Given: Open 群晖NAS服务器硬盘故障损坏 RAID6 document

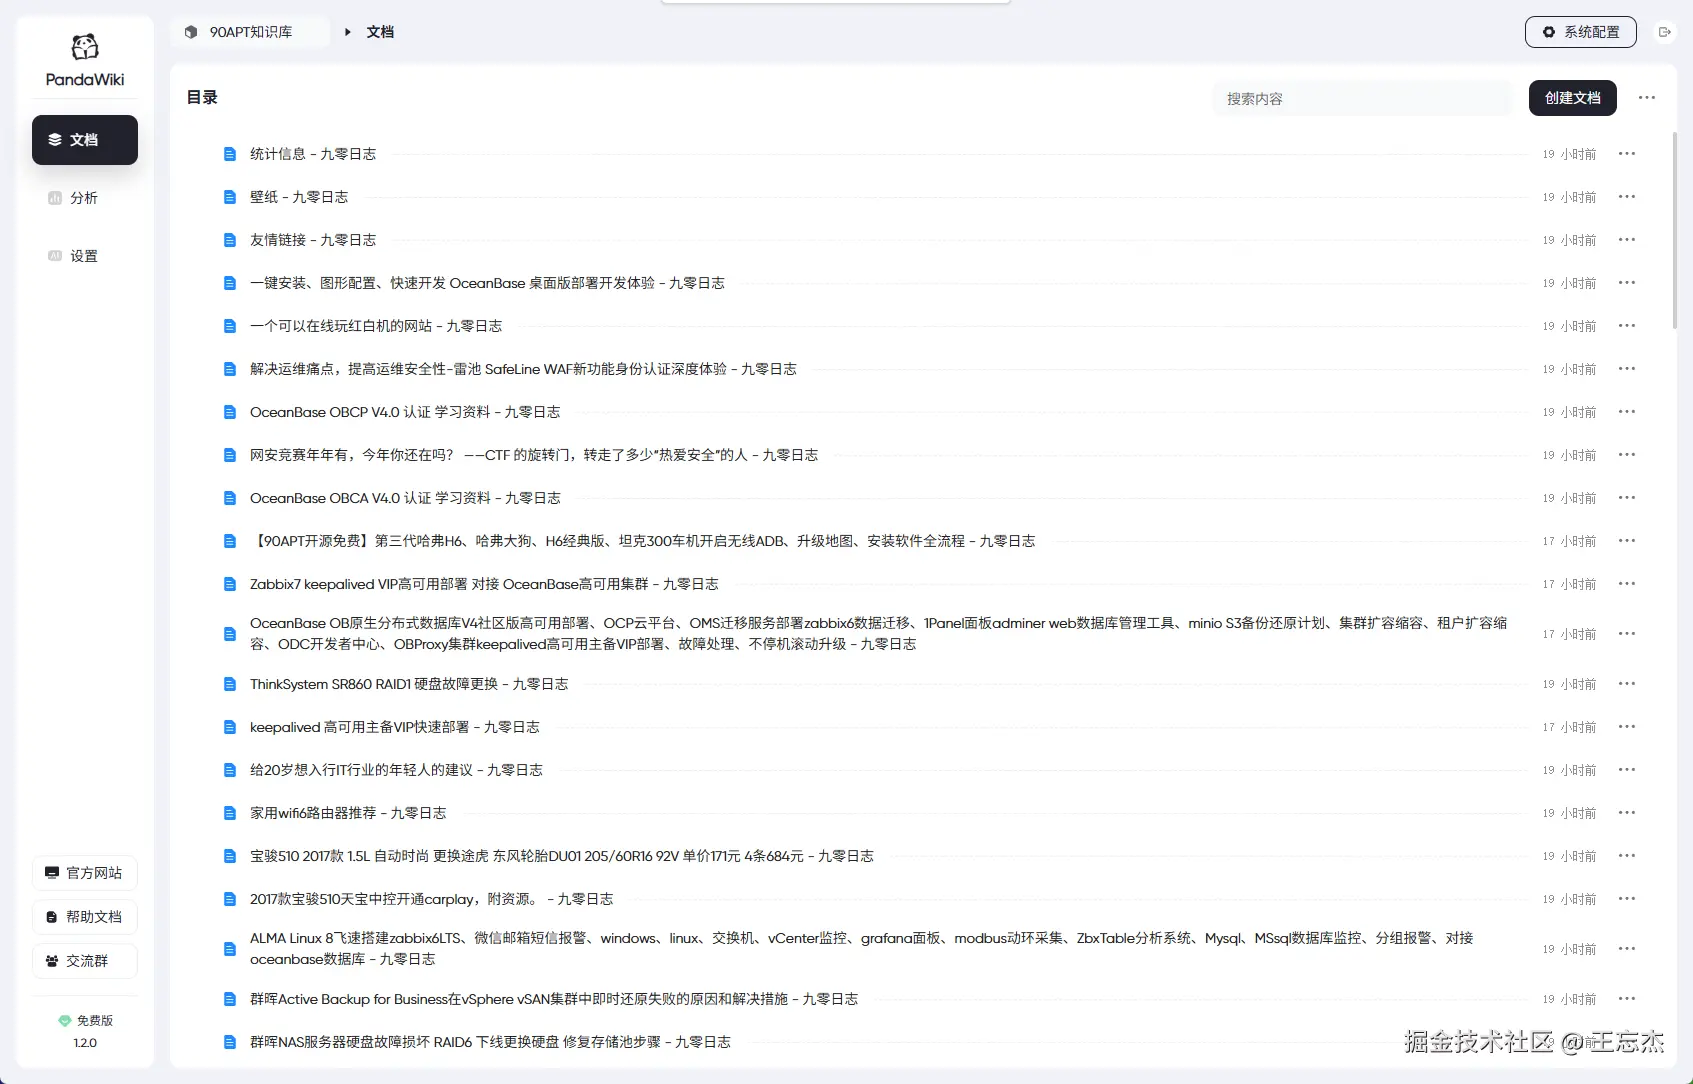Looking at the screenshot, I should pos(490,1042).
